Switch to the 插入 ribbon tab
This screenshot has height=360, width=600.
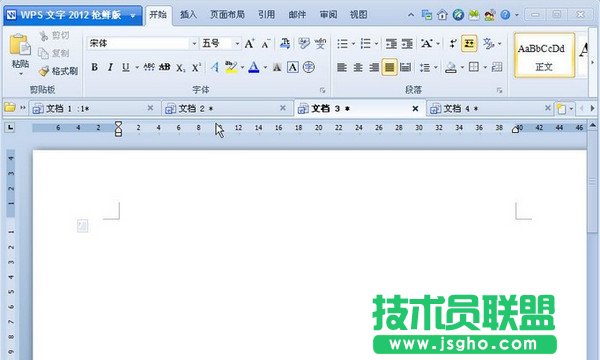coord(188,15)
